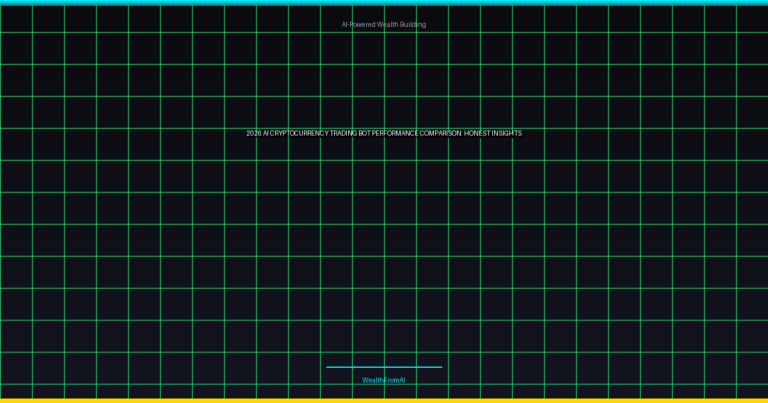Viewport: 768px width, 403px height.
Task: Click the letters FromAI in the footer brand
Action: (x=394, y=380)
